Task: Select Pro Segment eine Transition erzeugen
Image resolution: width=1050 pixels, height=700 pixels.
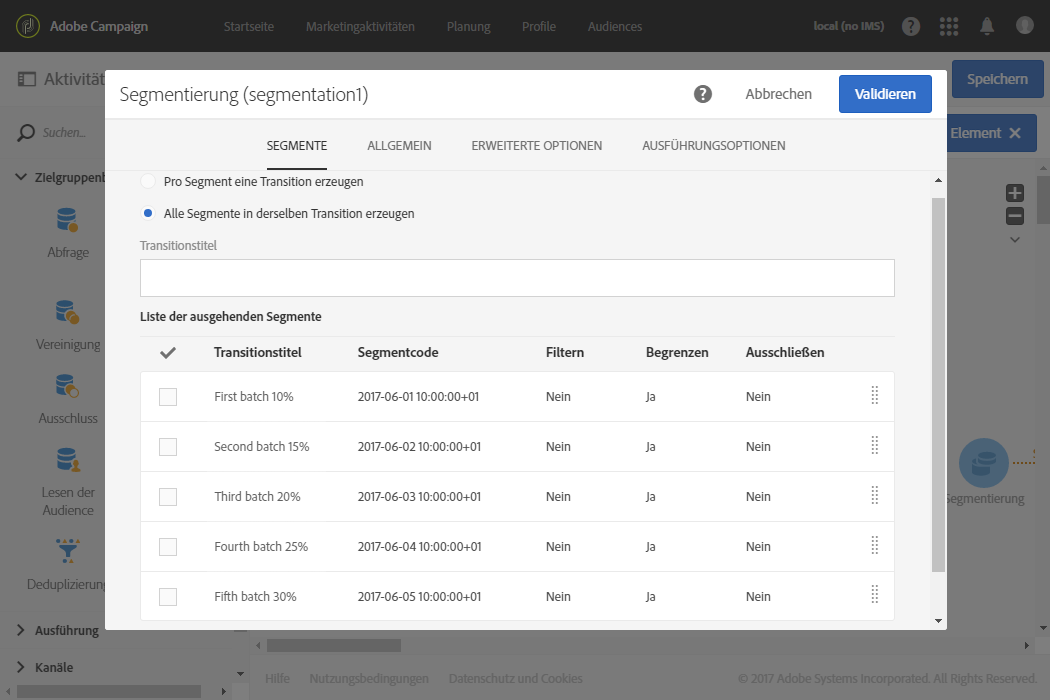Action: point(148,182)
